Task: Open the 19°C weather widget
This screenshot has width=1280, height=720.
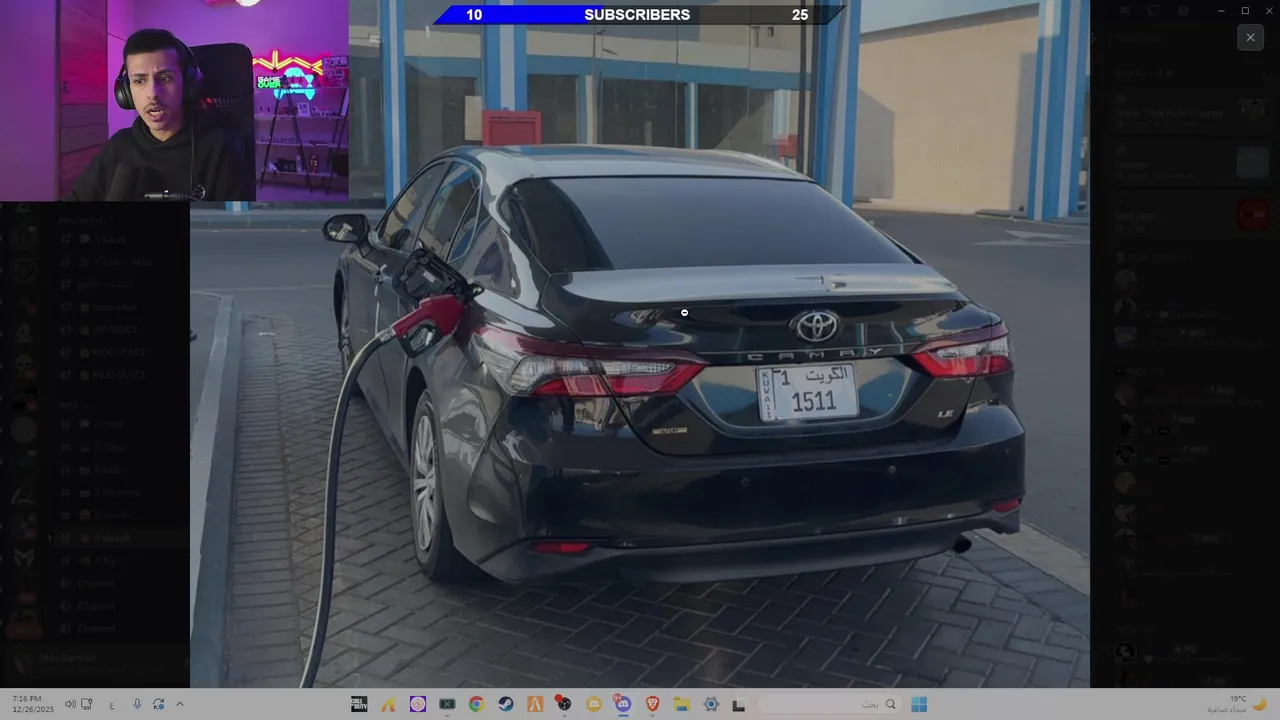Action: [1238, 704]
